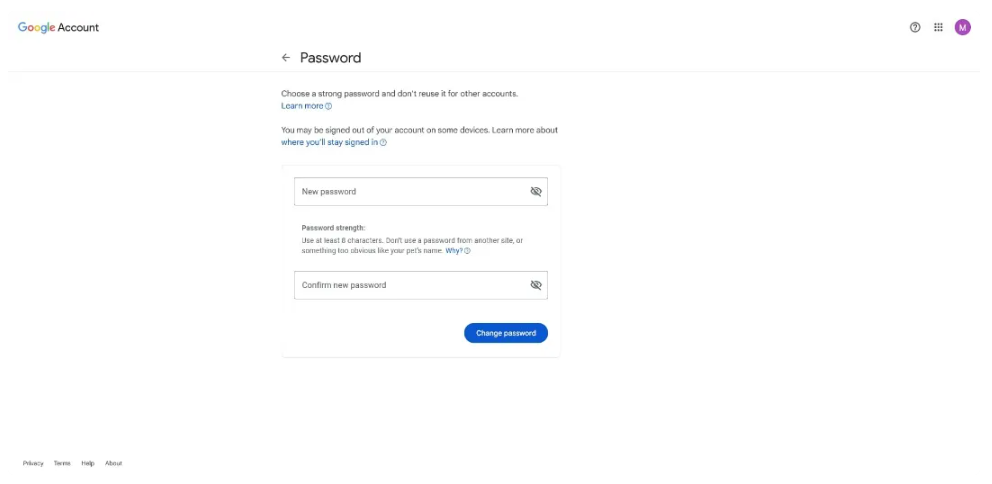Focus the Confirm new password field
Image resolution: width=992 pixels, height=484 pixels.
click(x=421, y=285)
